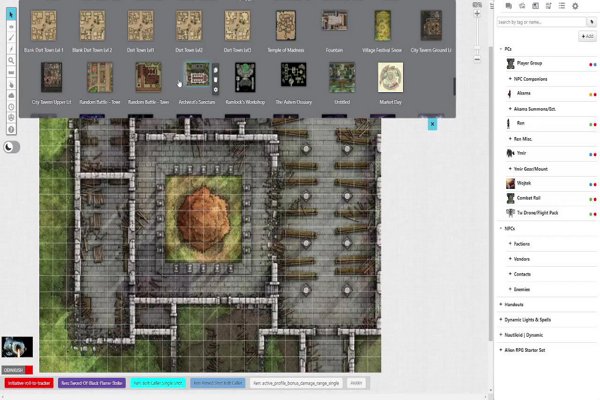Select the Market Day page thumbnail
Image resolution: width=600 pixels, height=400 pixels.
pos(390,78)
